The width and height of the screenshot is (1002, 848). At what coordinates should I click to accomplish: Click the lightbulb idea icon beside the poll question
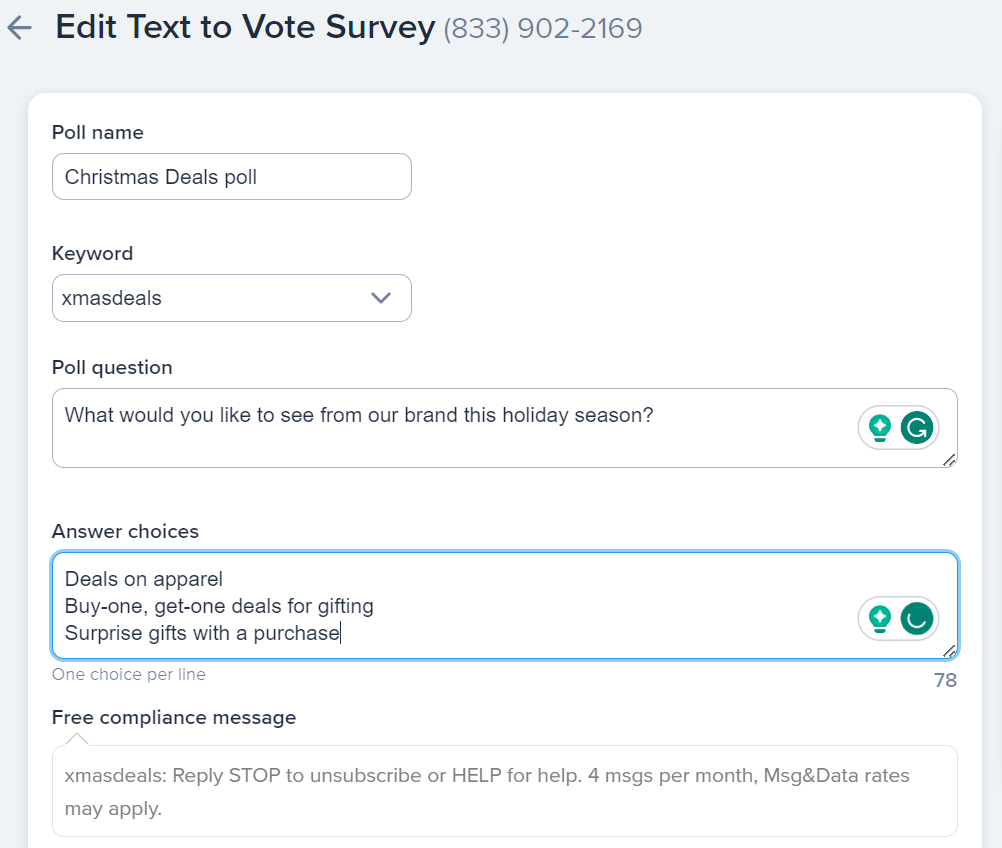point(878,427)
